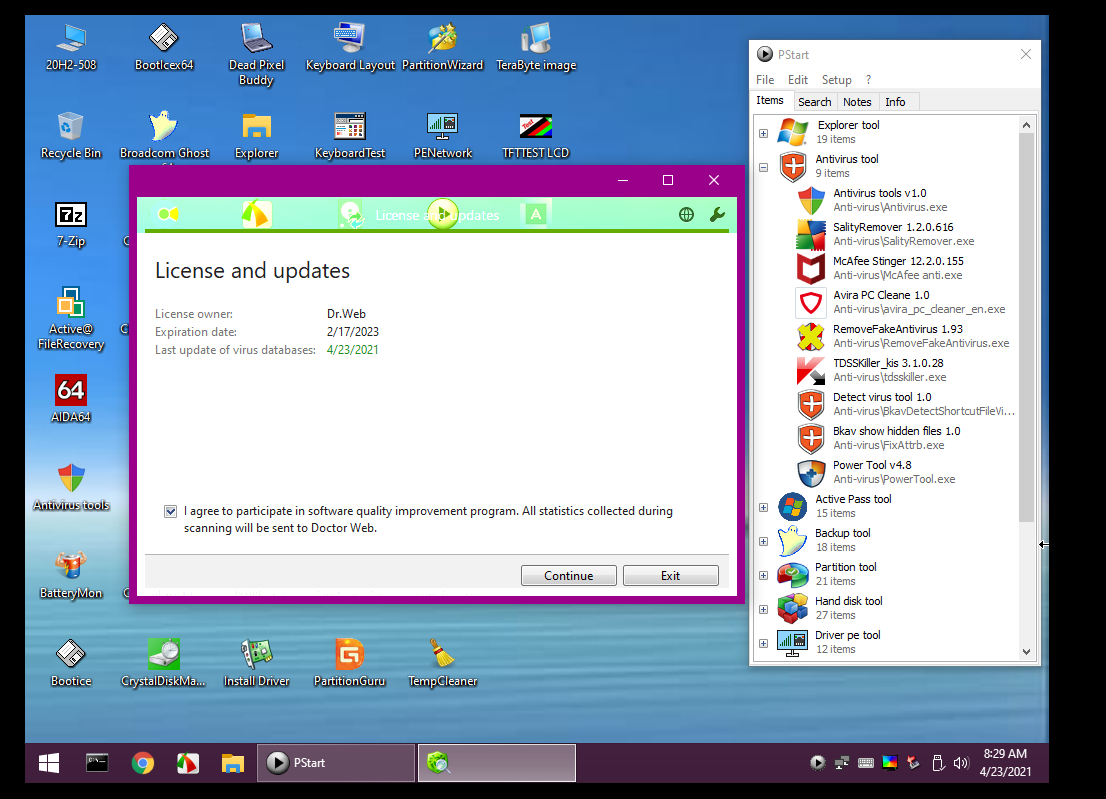Open PStart File menu
The width and height of the screenshot is (1106, 799).
click(765, 80)
